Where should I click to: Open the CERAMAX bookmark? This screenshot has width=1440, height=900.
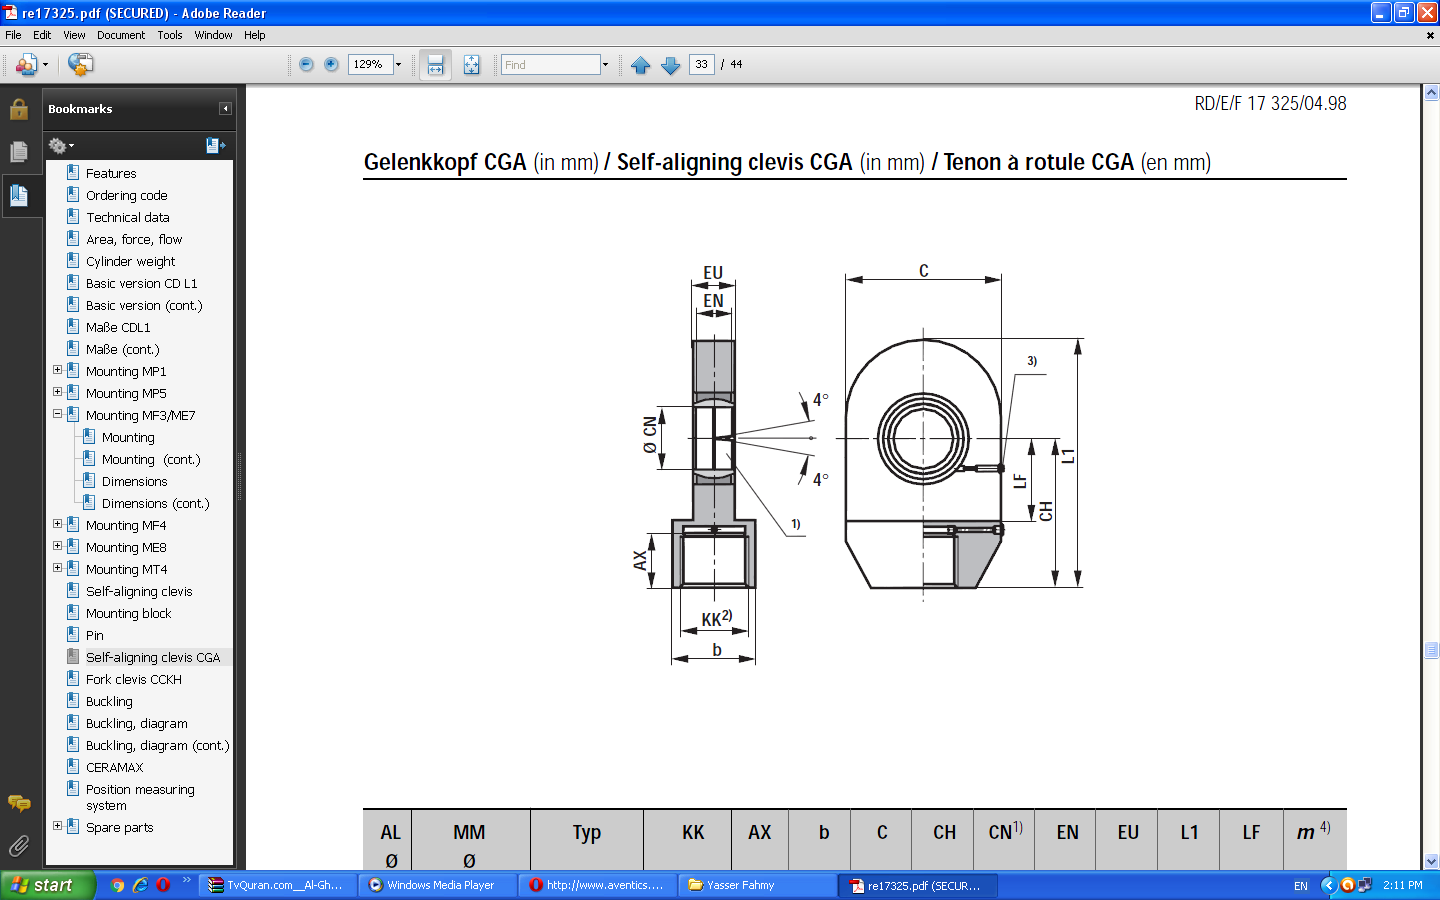pos(115,768)
